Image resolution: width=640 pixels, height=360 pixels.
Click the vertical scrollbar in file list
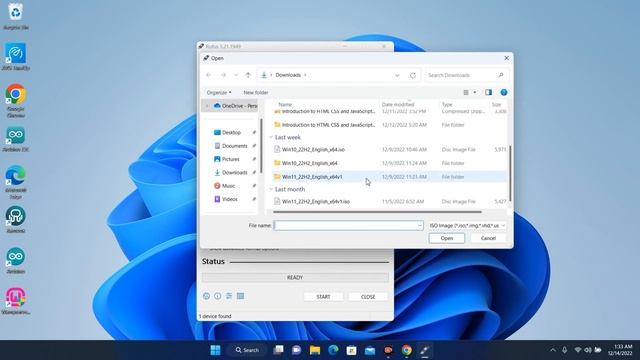coord(510,173)
